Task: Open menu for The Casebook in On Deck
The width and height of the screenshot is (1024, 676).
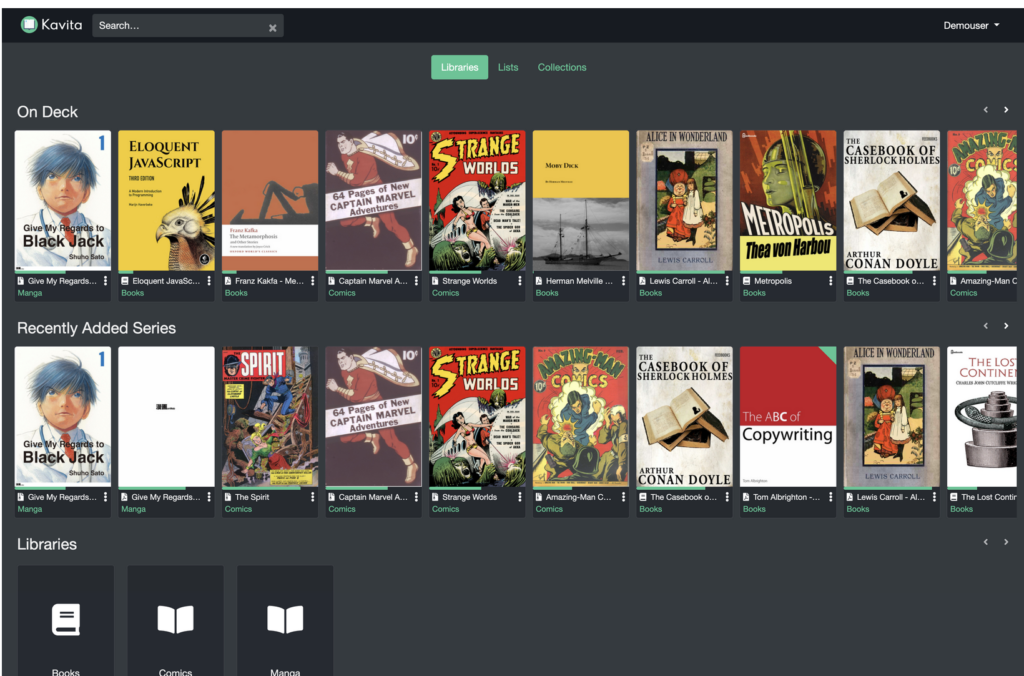Action: tap(935, 281)
